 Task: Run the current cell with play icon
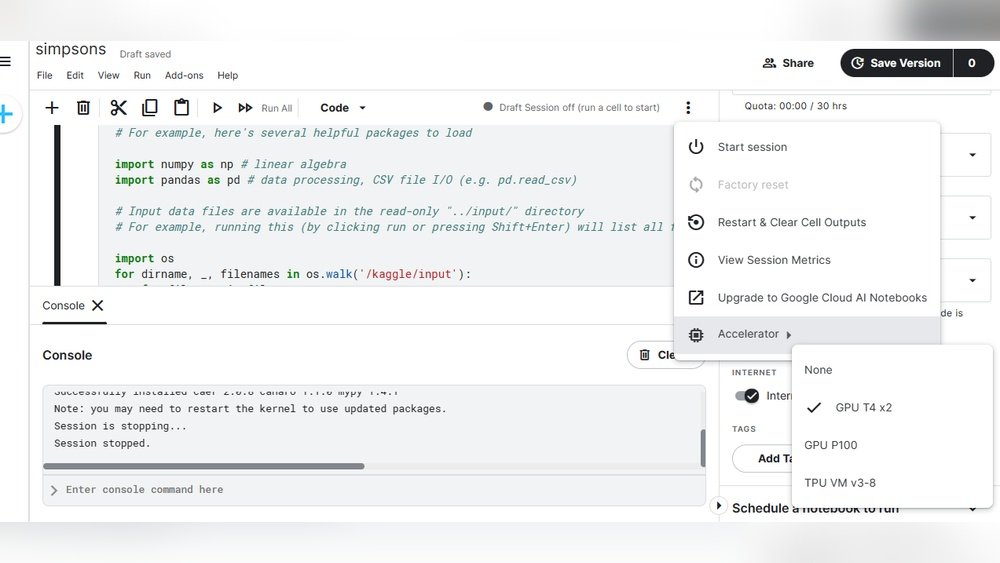pos(217,108)
